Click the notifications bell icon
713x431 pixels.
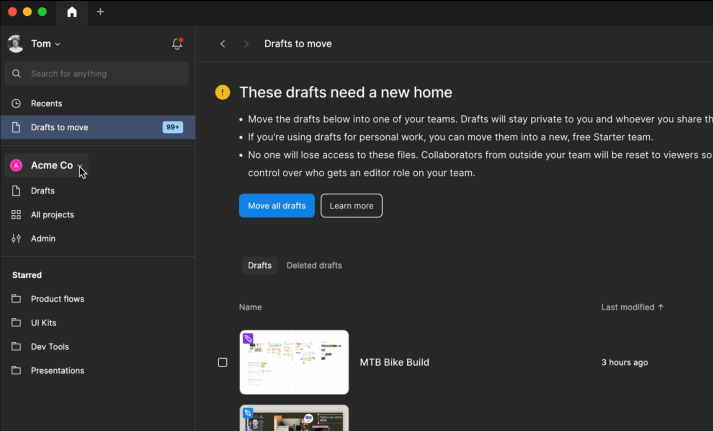pyautogui.click(x=177, y=44)
